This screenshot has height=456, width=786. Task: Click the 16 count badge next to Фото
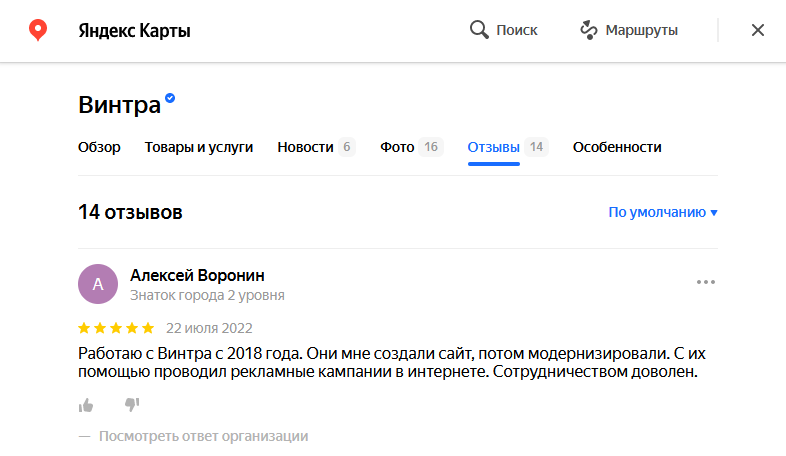click(x=431, y=147)
